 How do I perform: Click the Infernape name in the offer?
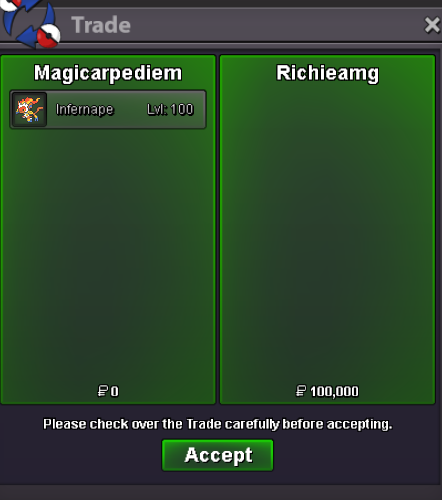[x=85, y=109]
